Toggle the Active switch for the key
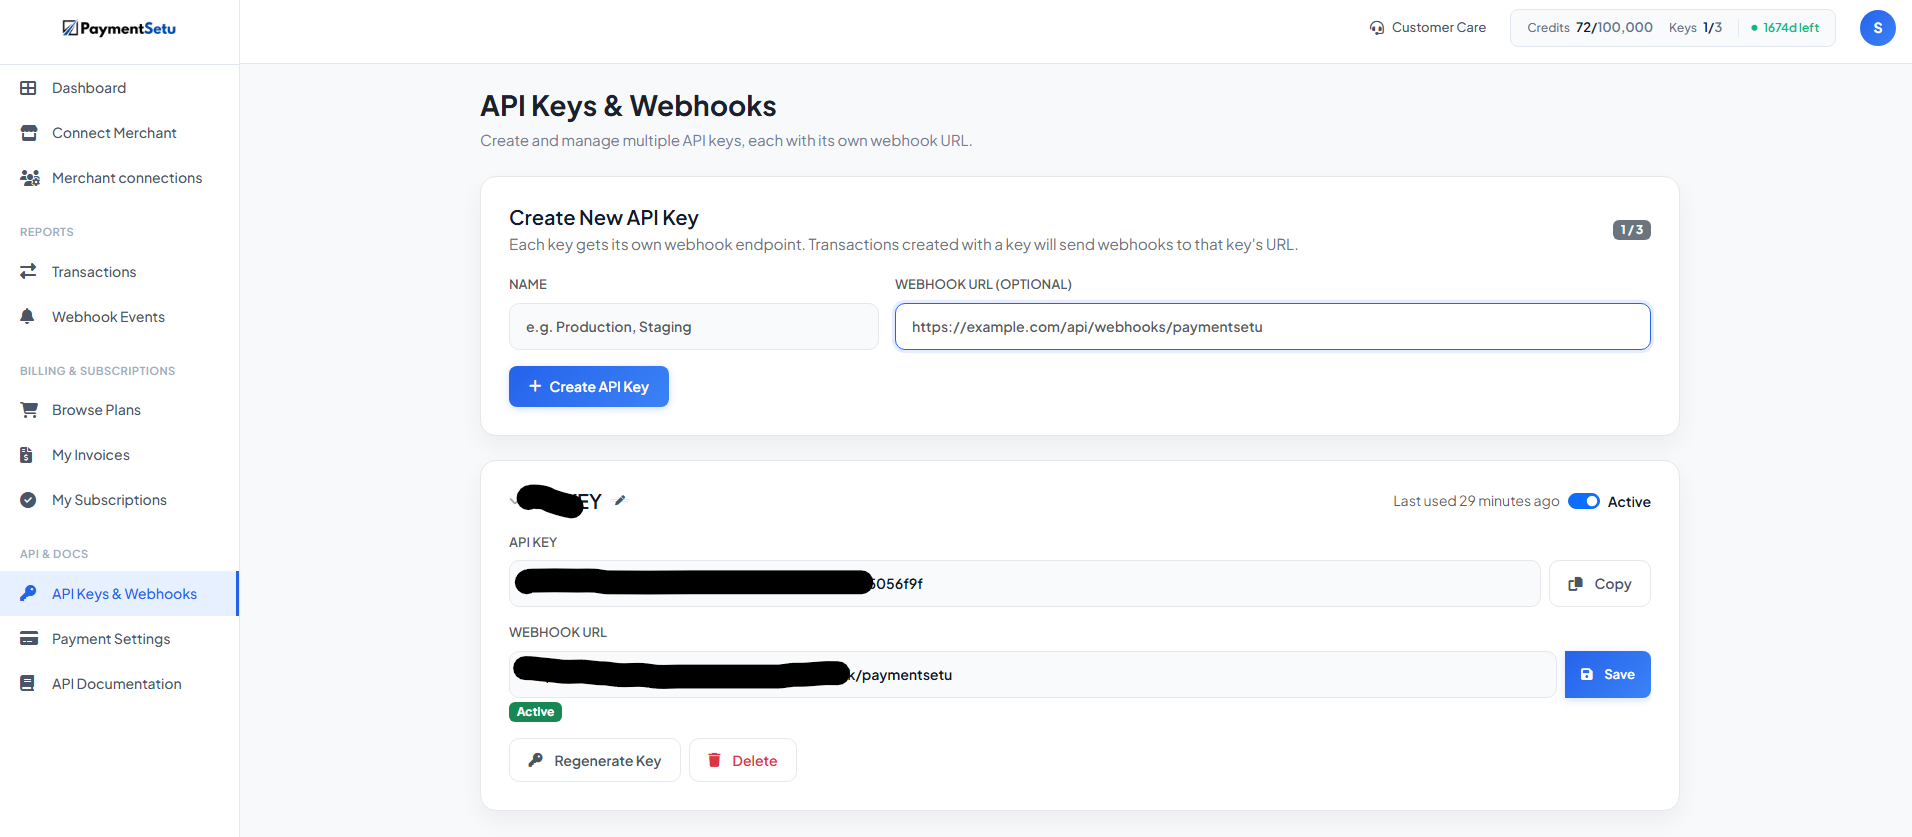1912x837 pixels. tap(1583, 501)
